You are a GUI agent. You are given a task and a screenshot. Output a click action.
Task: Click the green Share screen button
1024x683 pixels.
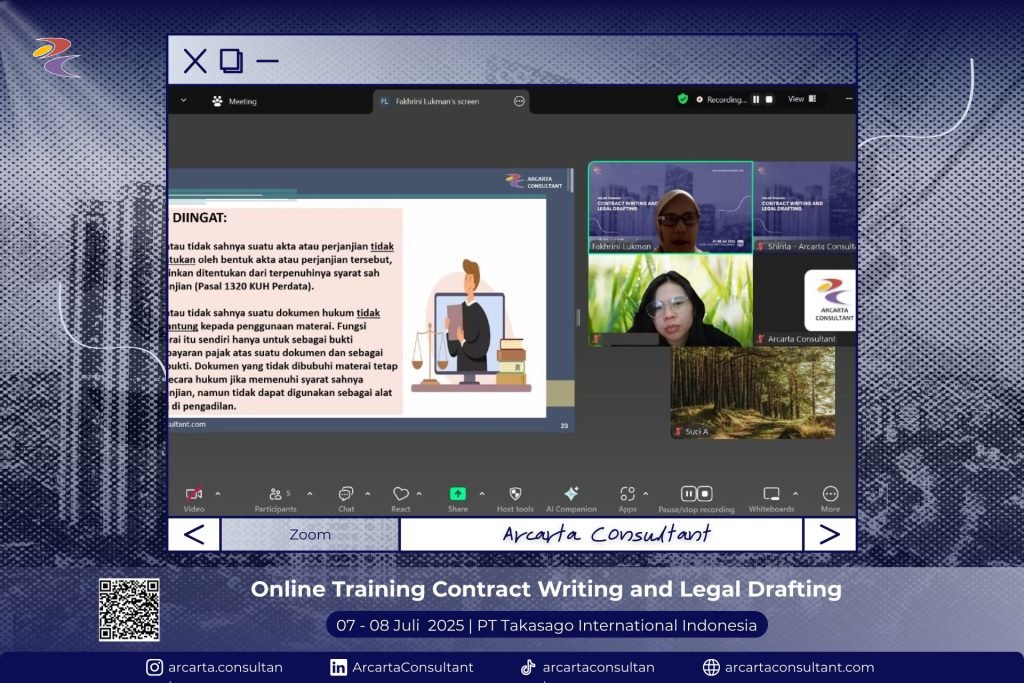pyautogui.click(x=457, y=494)
